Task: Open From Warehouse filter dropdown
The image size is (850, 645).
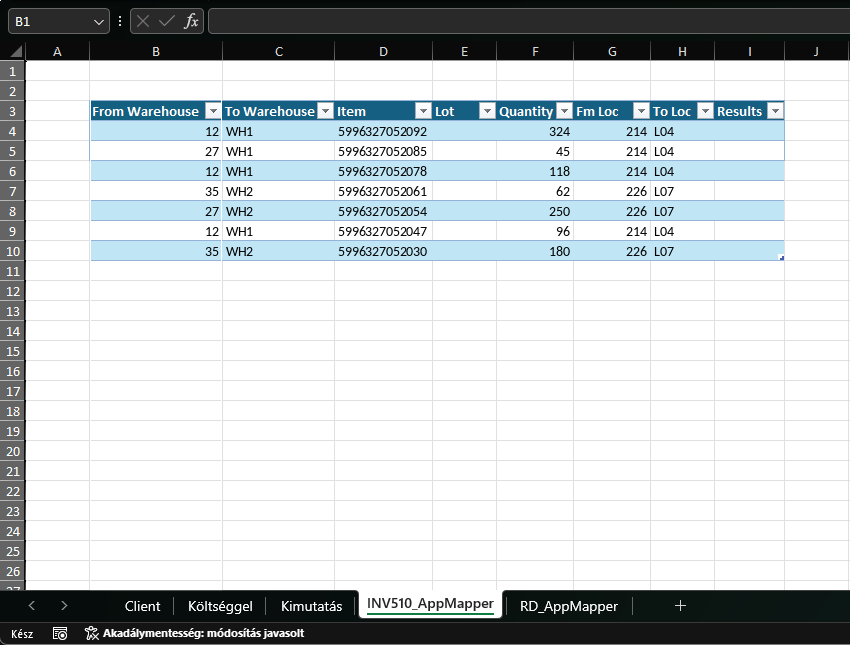Action: (213, 111)
